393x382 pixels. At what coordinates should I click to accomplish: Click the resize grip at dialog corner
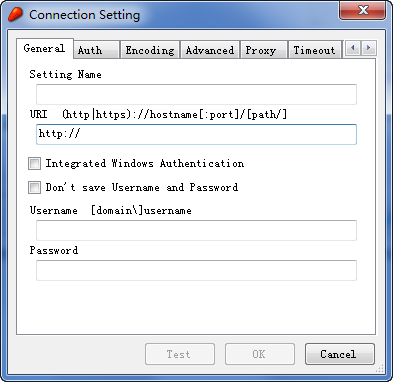380,368
